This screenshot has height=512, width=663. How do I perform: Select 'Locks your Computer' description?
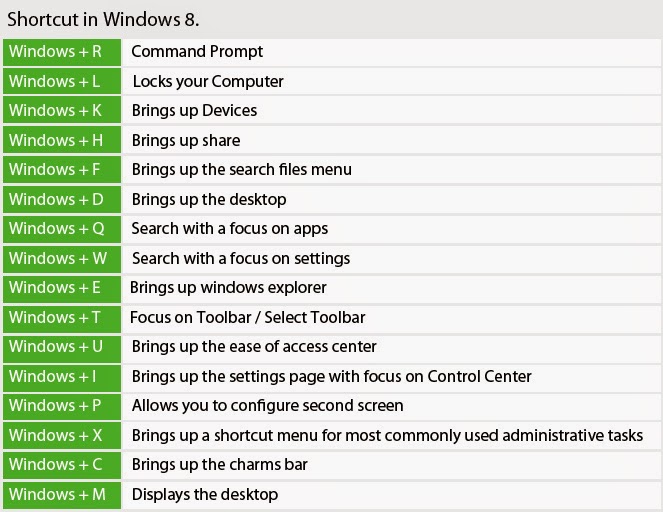(x=207, y=81)
